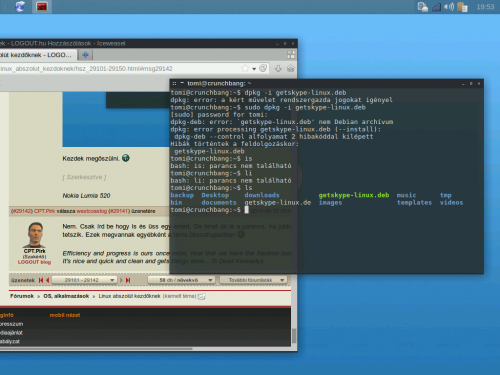
Task: Click 'documents' directory name in terminal
Action: point(219,202)
